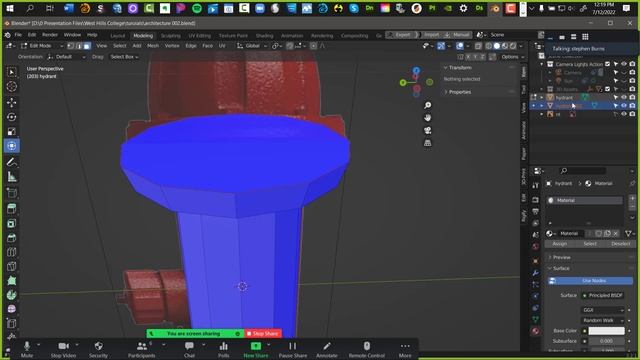Image resolution: width=640 pixels, height=360 pixels.
Task: Toggle X-ray mode in viewport header
Action: (x=478, y=46)
